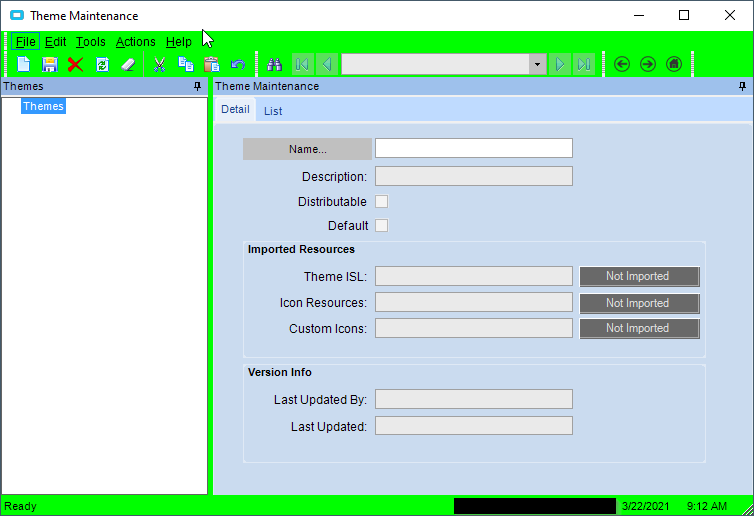Close the Theme Maintenance window
Image resolution: width=754 pixels, height=516 pixels.
[729, 15]
